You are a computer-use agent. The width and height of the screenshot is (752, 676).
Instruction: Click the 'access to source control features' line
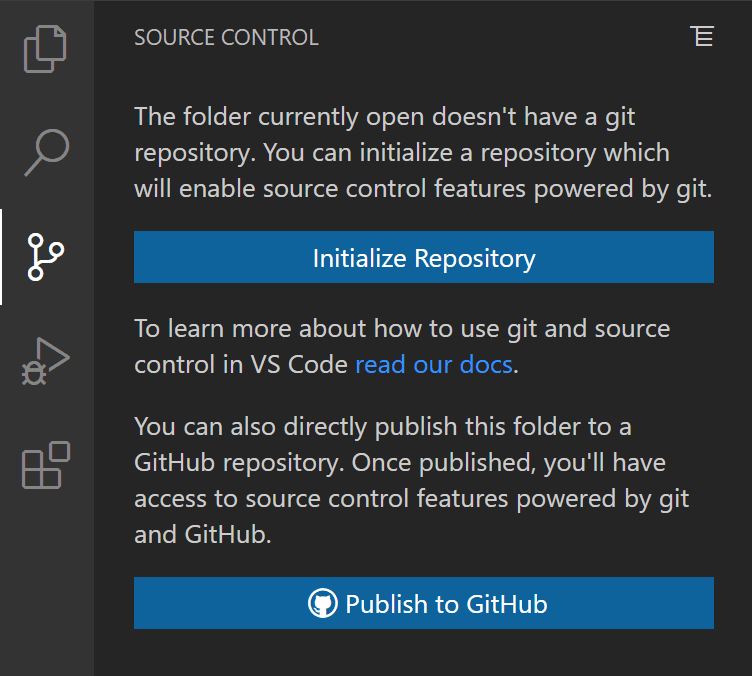pos(411,499)
